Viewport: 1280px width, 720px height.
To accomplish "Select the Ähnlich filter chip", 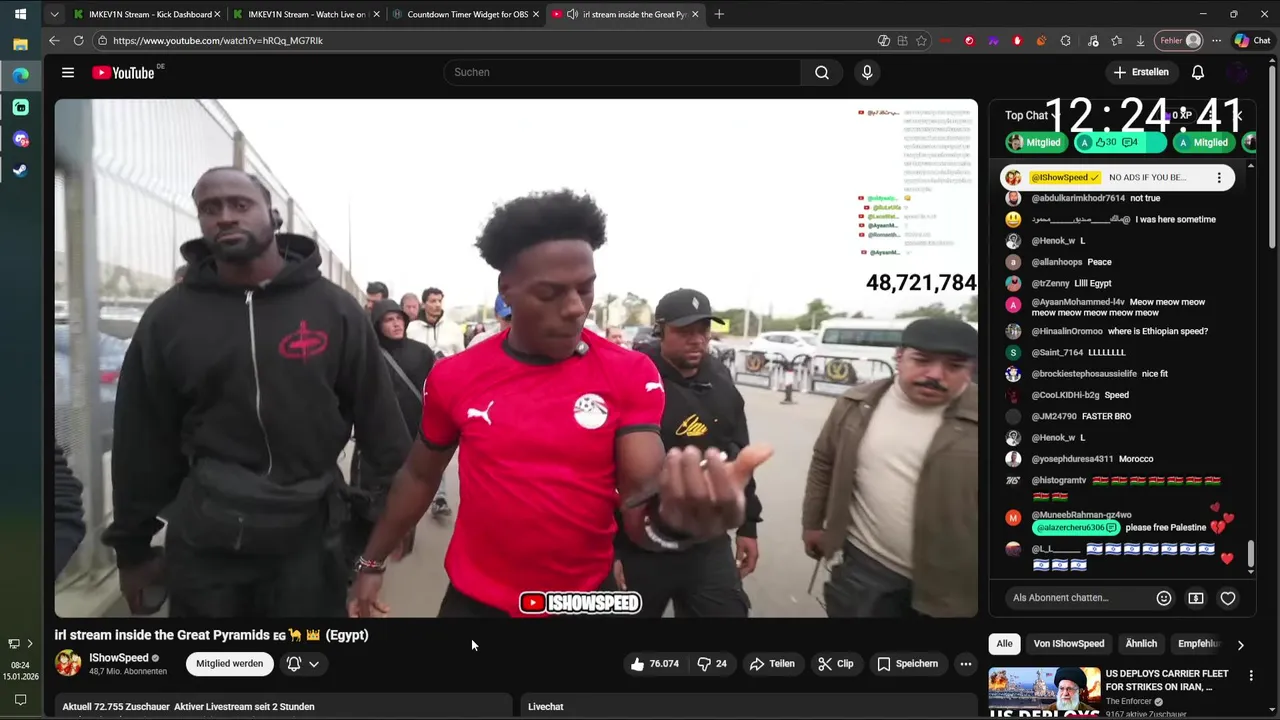I will tap(1141, 644).
